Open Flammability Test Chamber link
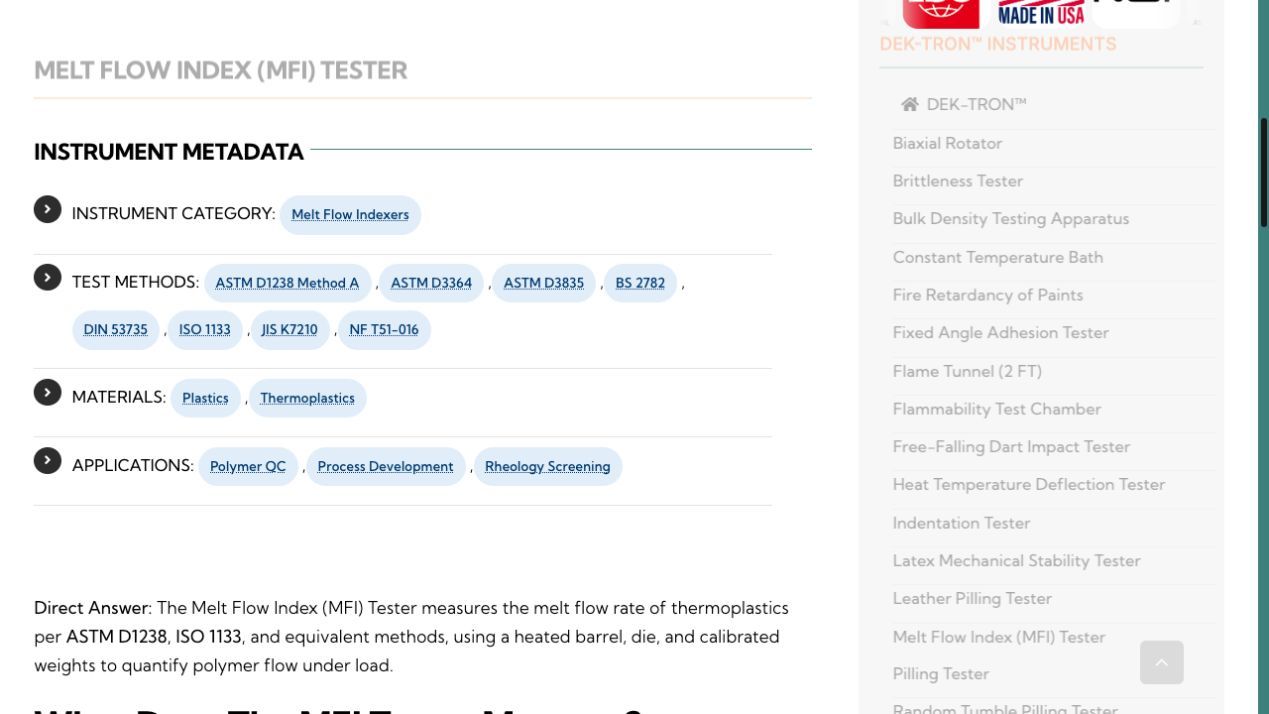This screenshot has width=1269, height=714. [x=997, y=409]
